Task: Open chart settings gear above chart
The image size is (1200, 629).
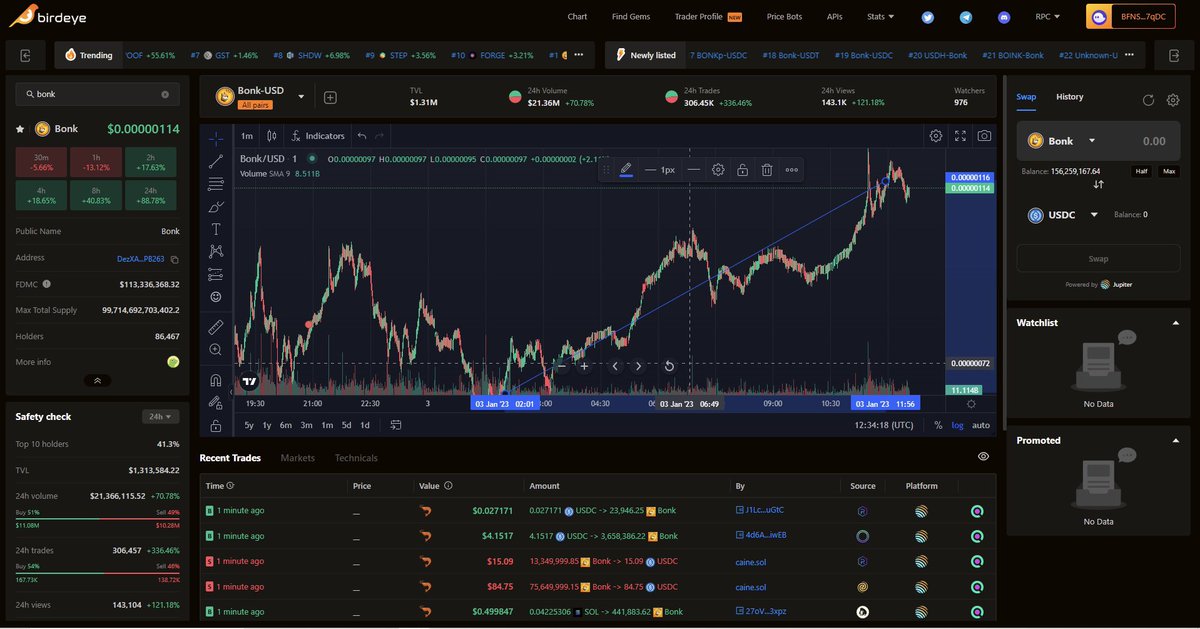Action: coord(936,136)
